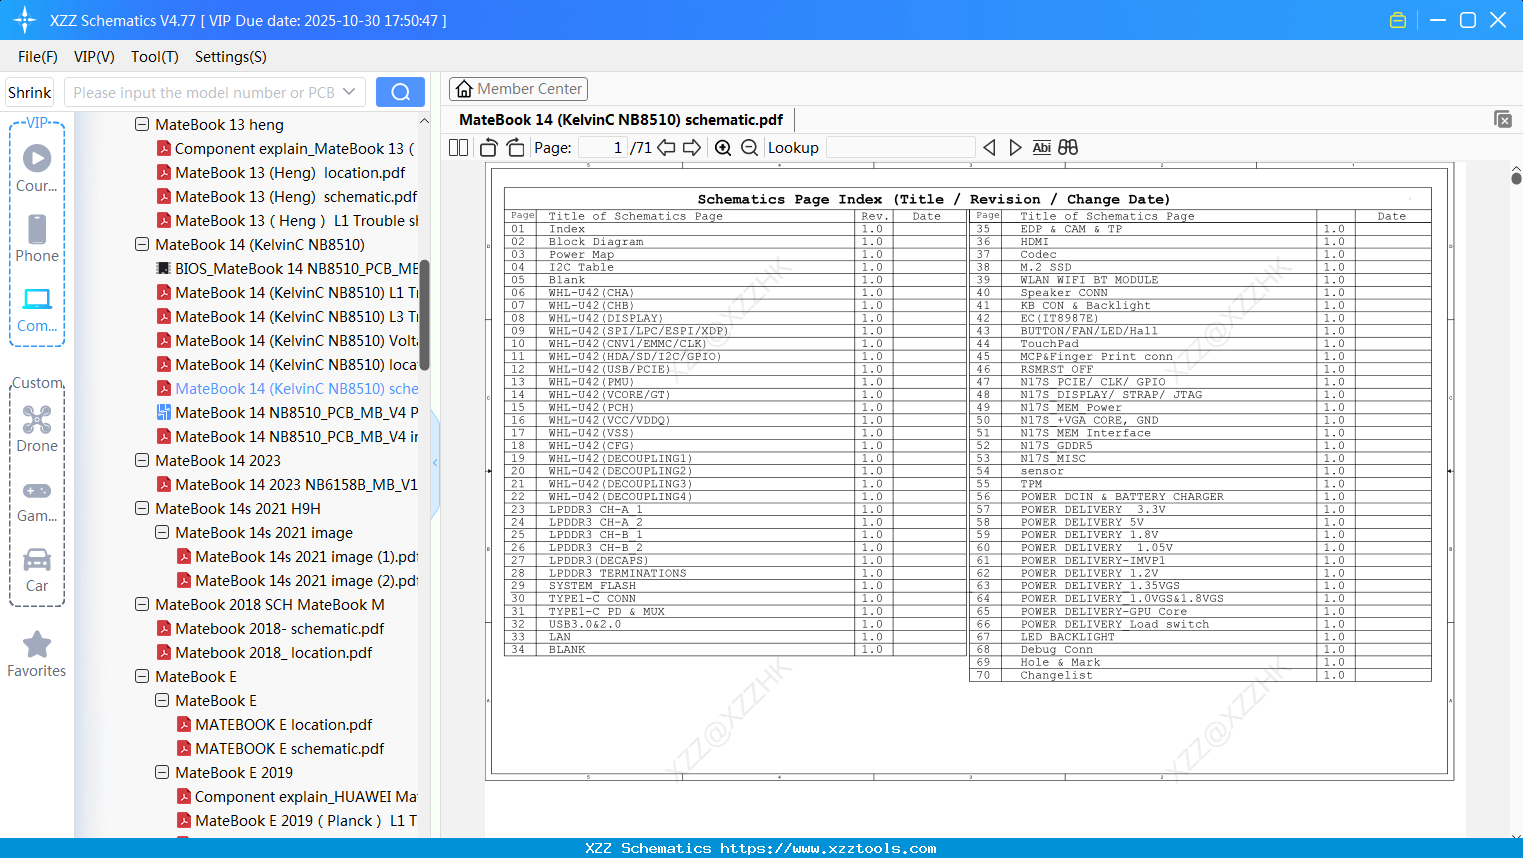Collapse the MateBook 14 2023 folder
Image resolution: width=1523 pixels, height=858 pixels.
coord(143,461)
